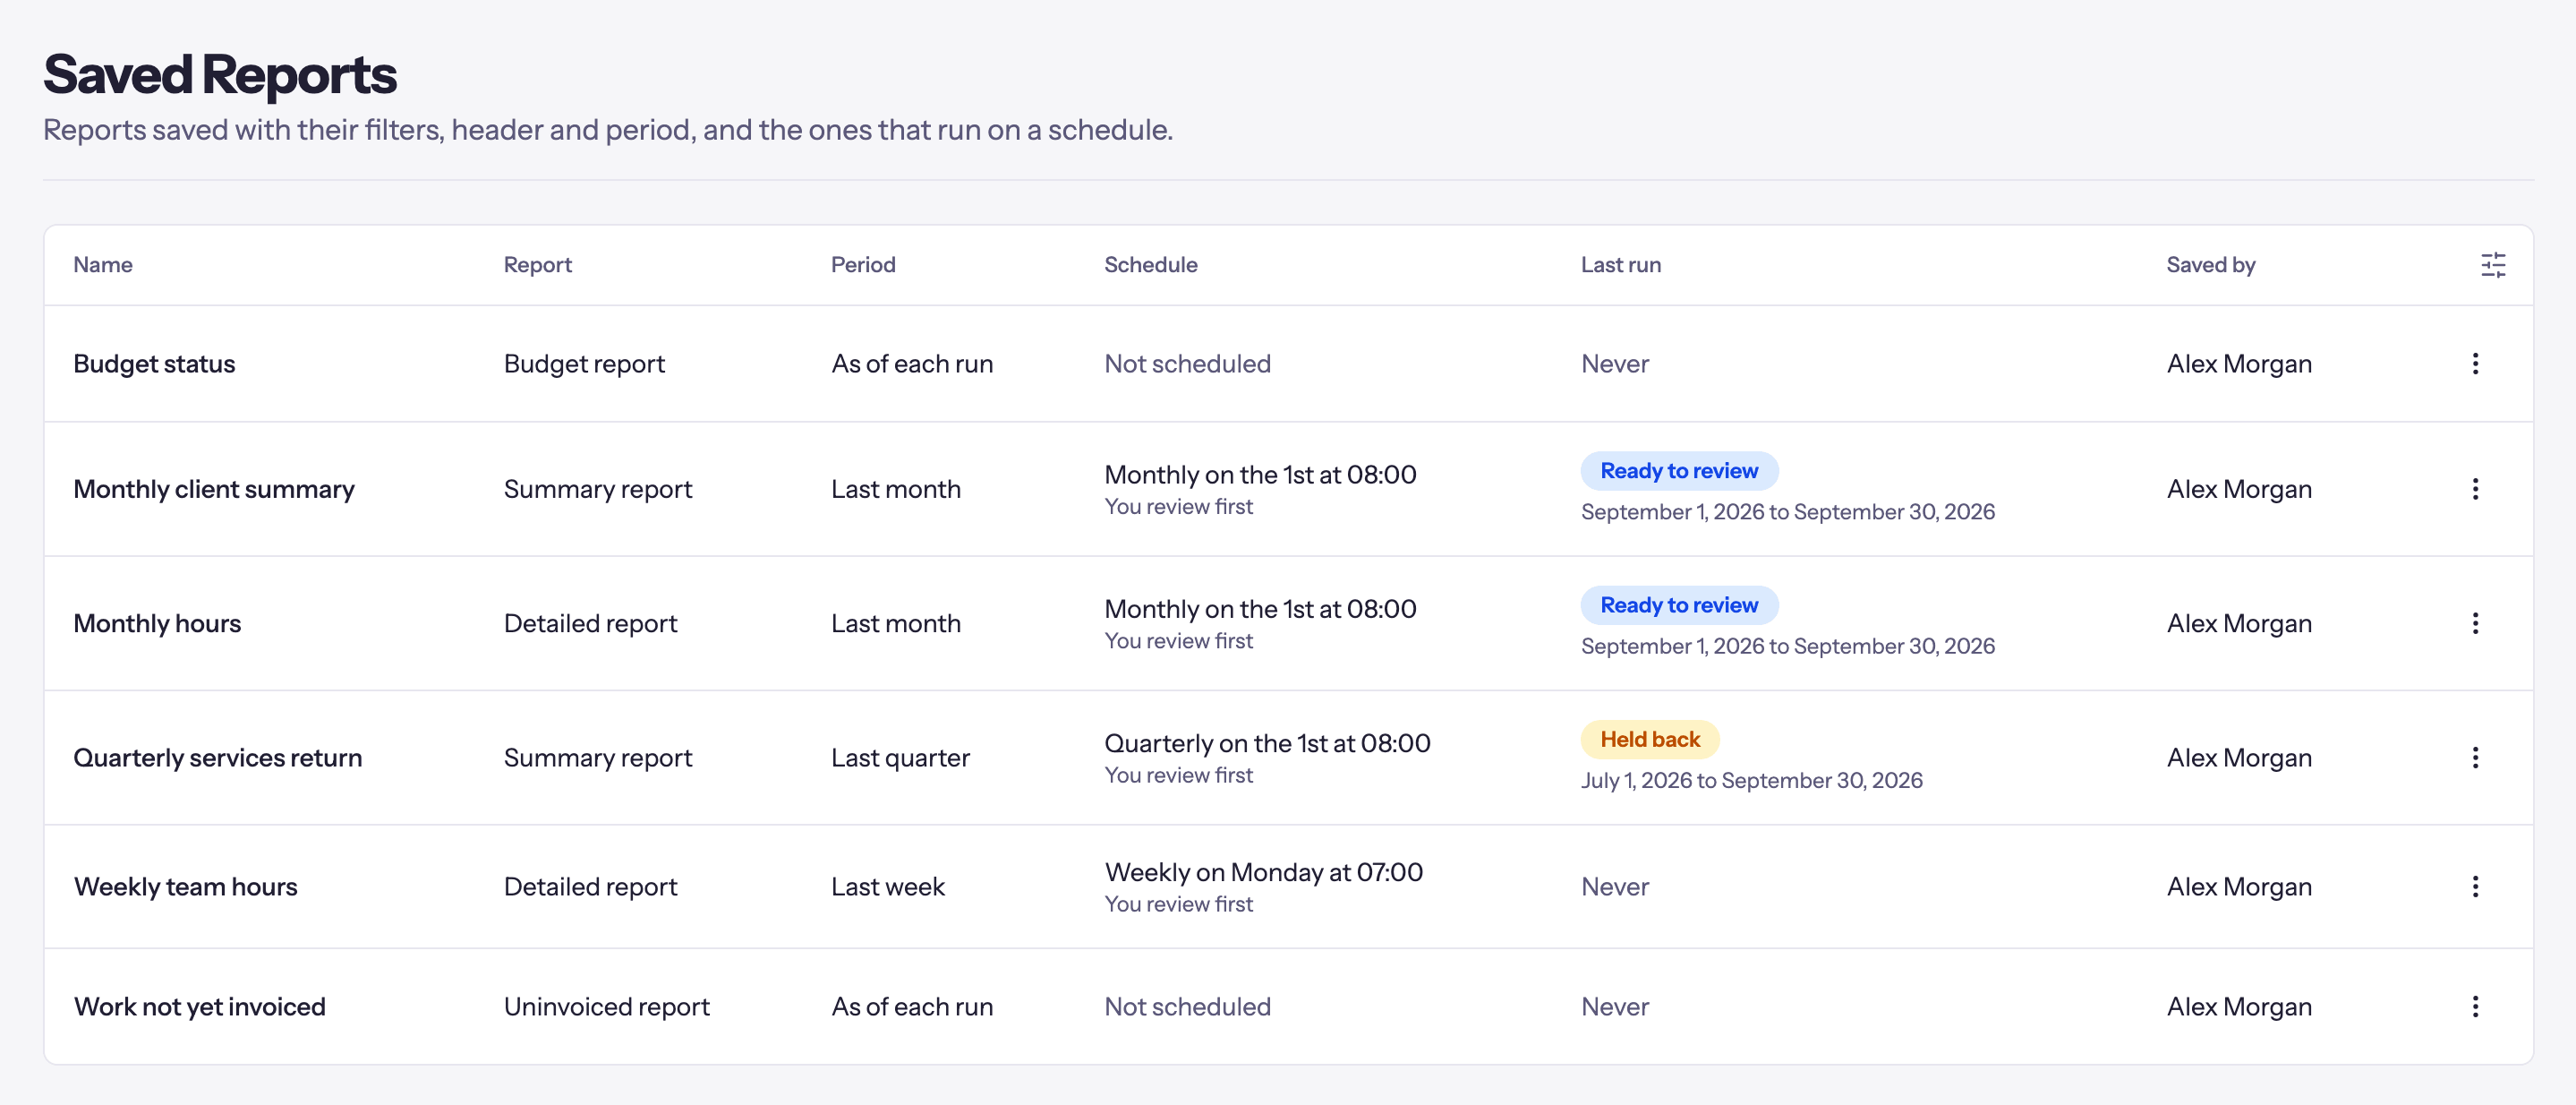Open actions menu for Weekly team hours

(2475, 887)
